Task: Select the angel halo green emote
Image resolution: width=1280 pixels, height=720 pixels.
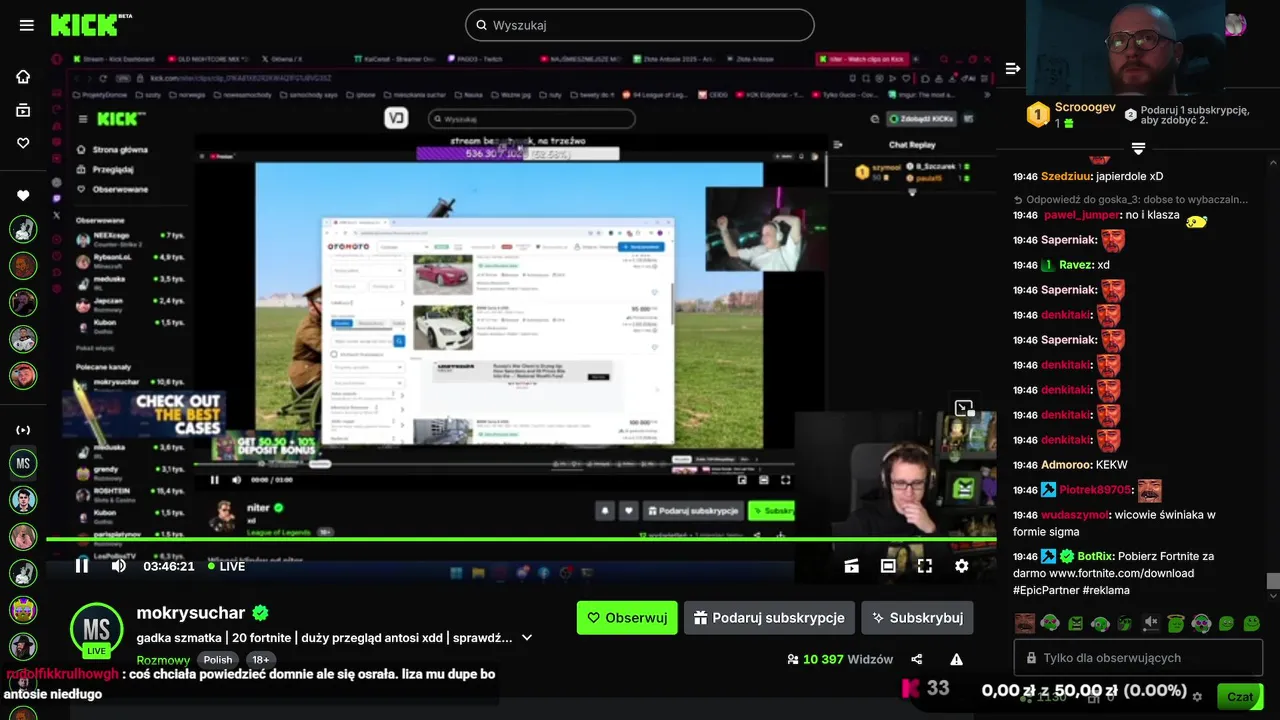Action: [1176, 623]
